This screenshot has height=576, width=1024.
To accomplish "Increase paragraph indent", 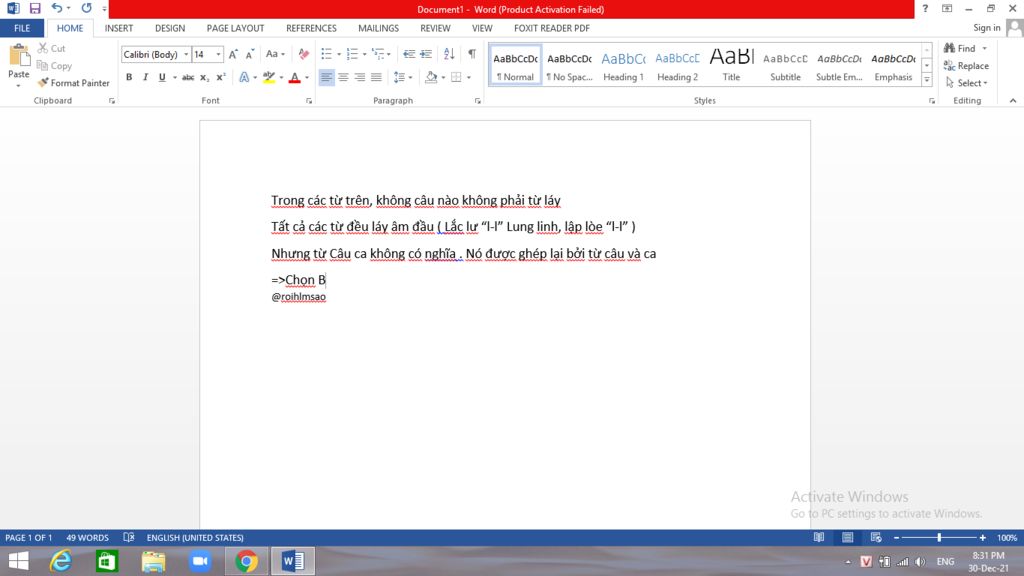I will pyautogui.click(x=426, y=54).
